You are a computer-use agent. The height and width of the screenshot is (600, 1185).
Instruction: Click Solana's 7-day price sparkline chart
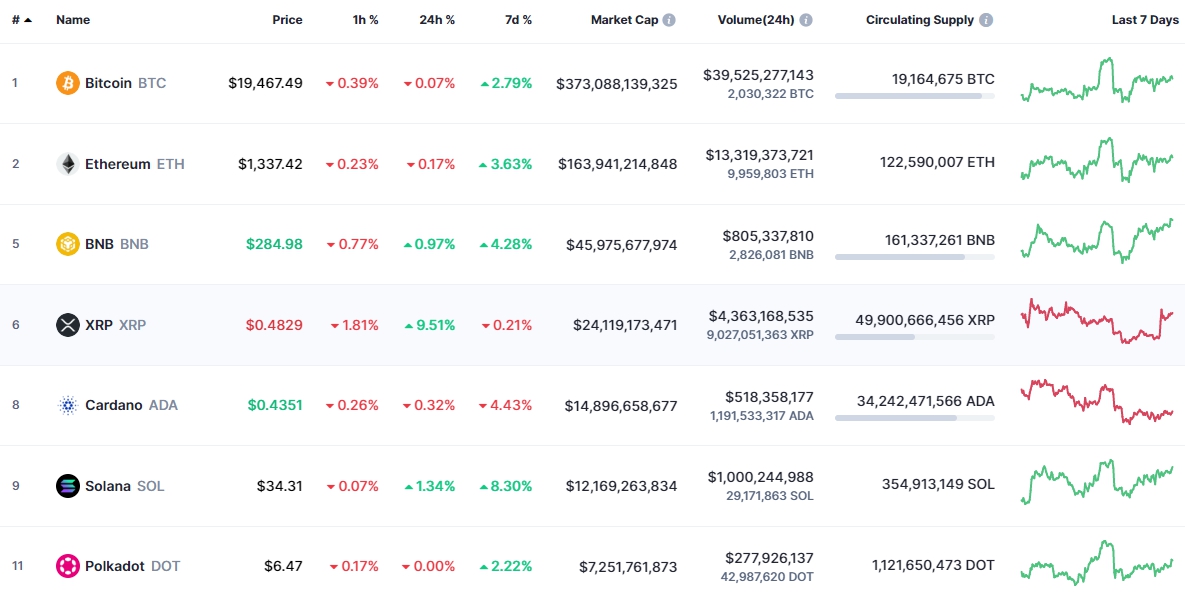click(x=1097, y=481)
